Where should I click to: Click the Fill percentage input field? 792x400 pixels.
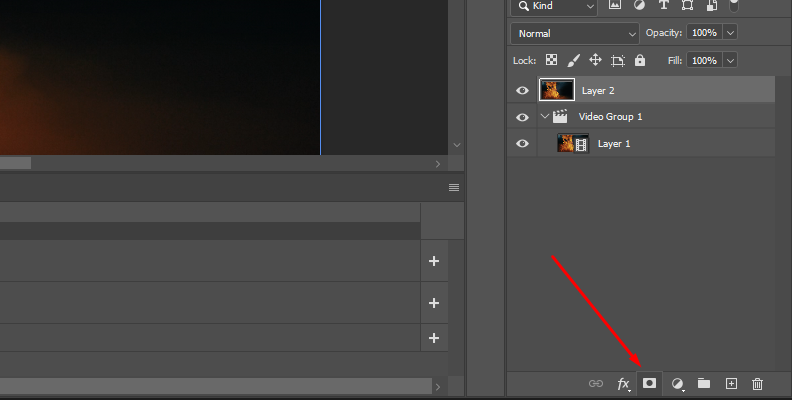tap(704, 60)
